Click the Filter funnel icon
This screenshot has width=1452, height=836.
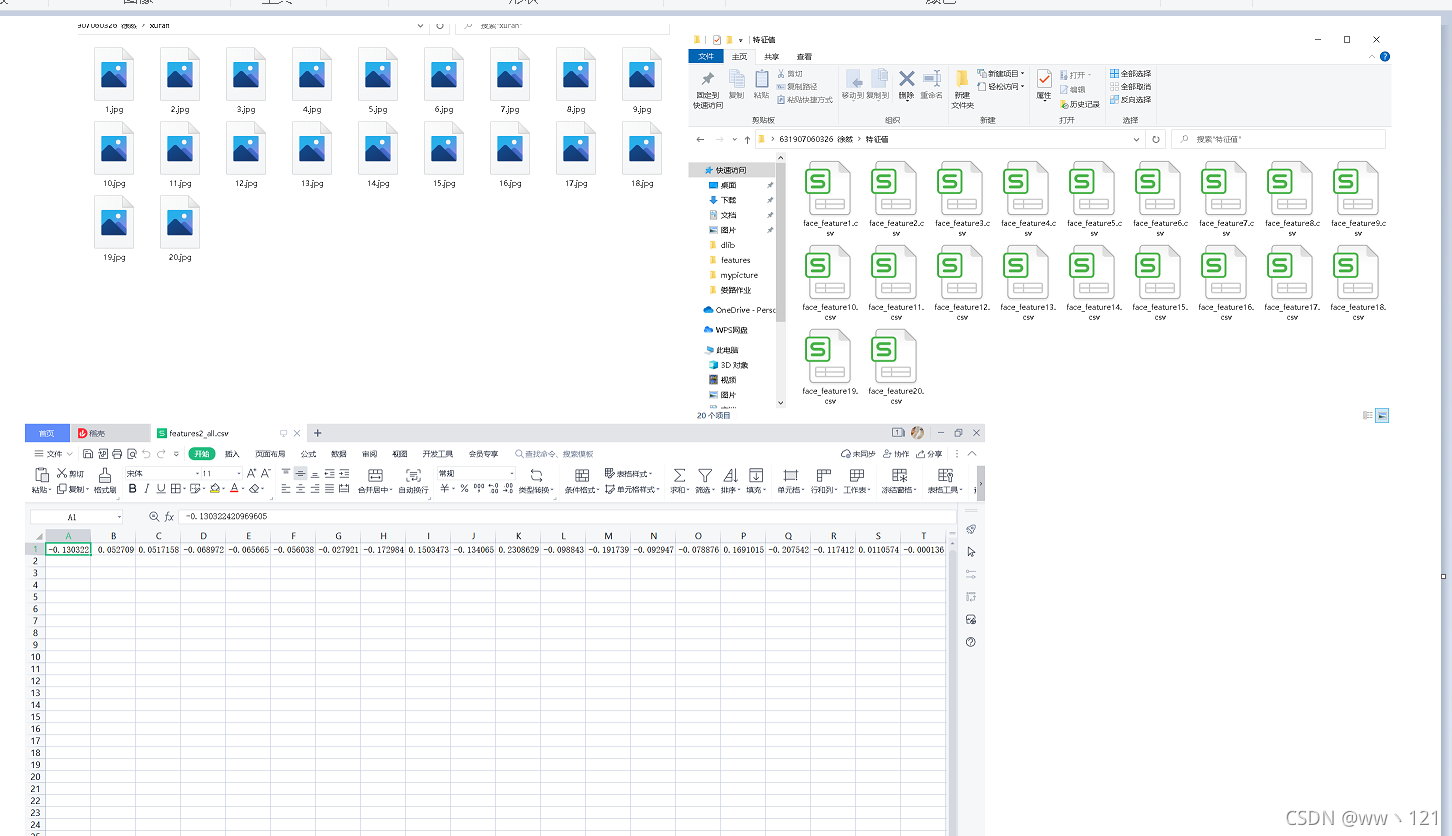(x=705, y=475)
